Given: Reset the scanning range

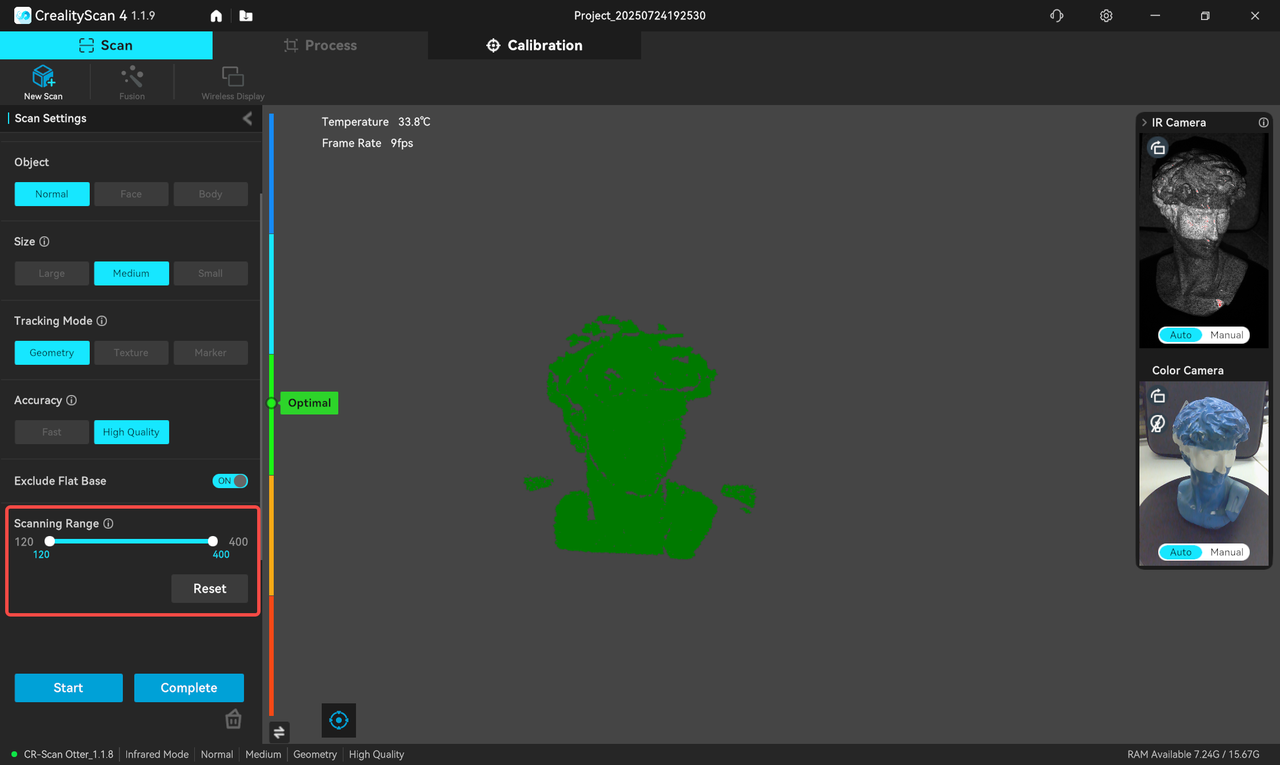Looking at the screenshot, I should pos(209,589).
